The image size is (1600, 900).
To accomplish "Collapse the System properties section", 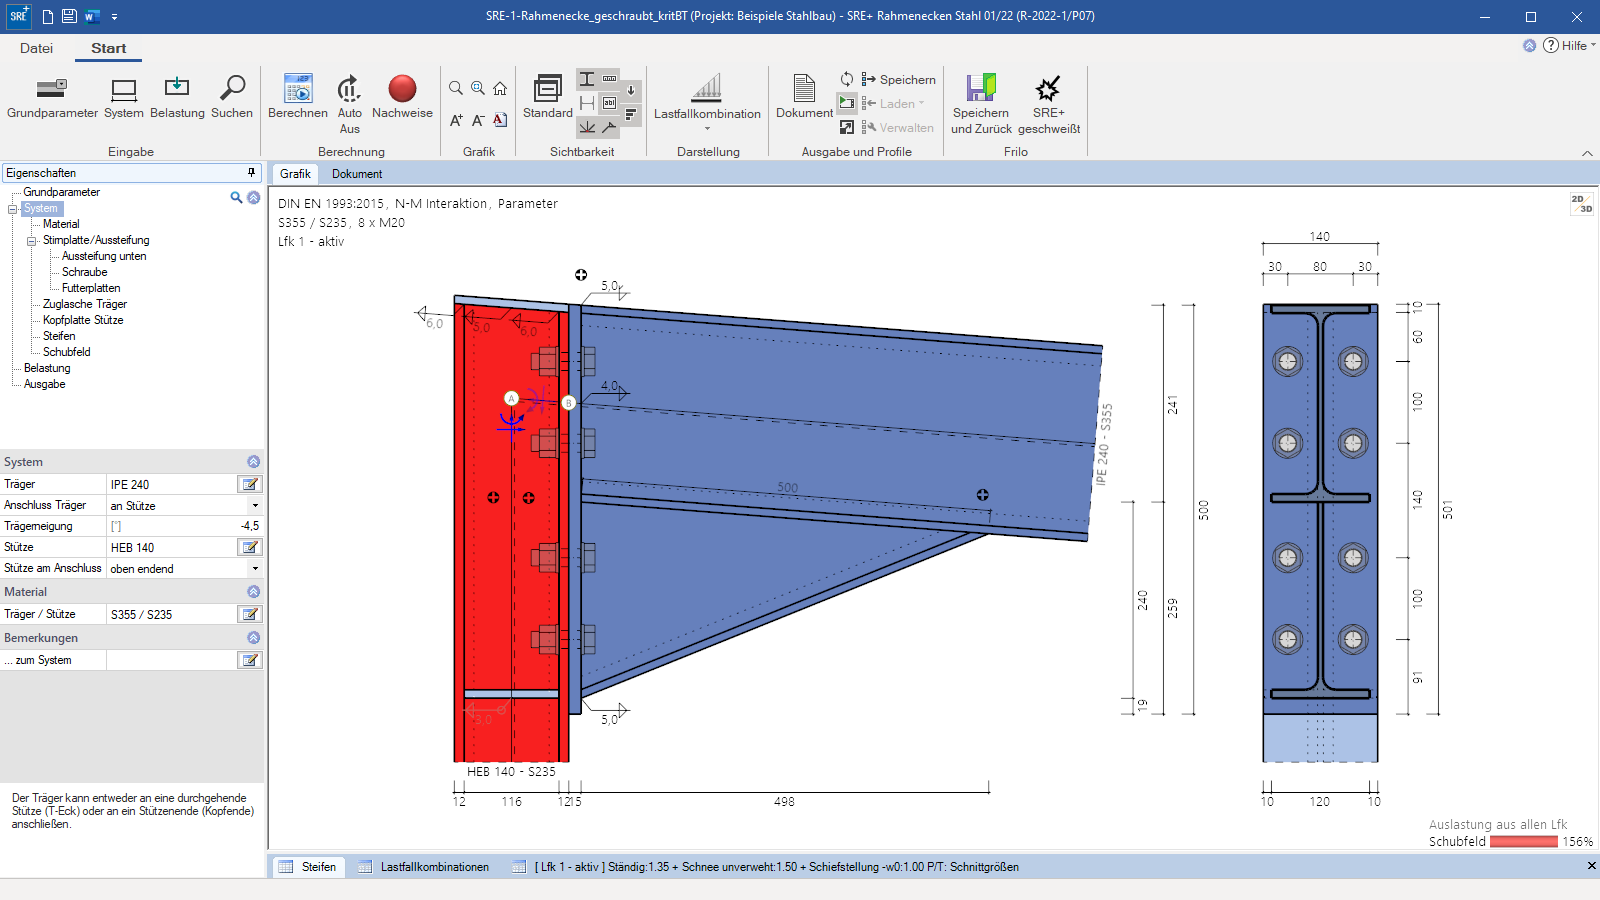I will pos(253,462).
